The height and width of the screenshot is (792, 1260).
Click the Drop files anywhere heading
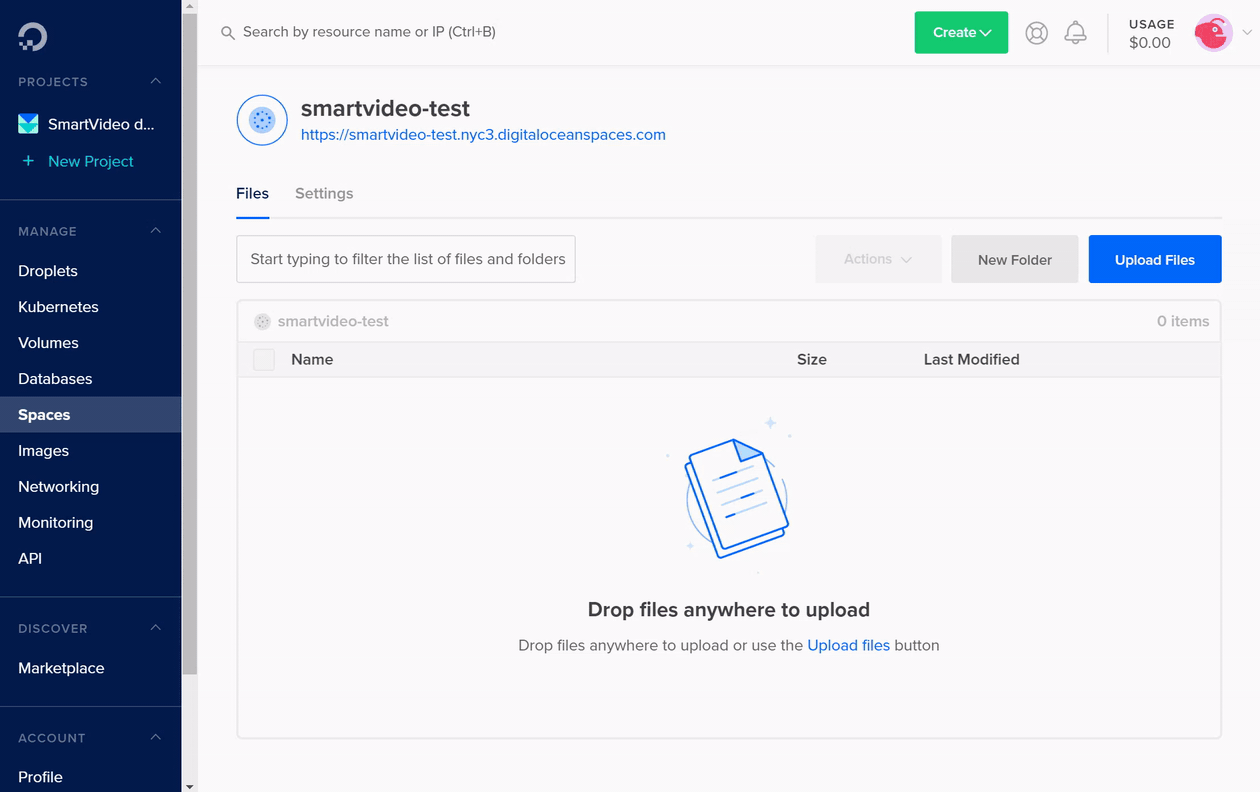(729, 610)
